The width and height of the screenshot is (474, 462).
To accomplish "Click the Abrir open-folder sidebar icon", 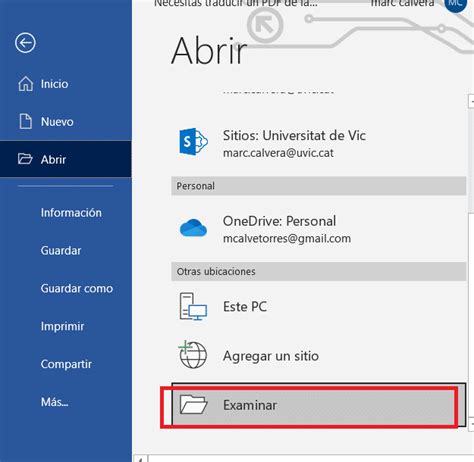I will [25, 159].
